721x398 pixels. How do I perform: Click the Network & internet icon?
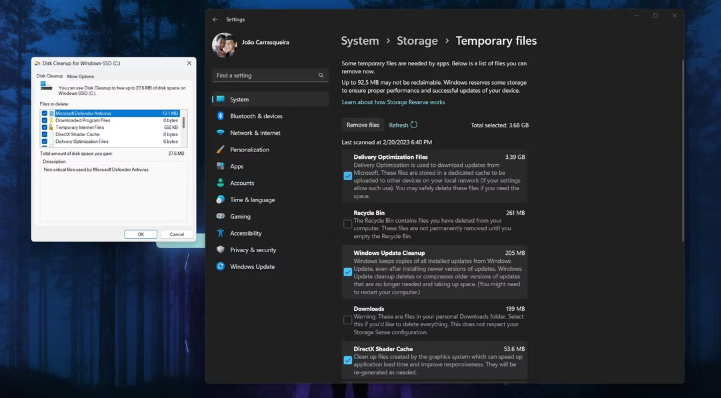coord(221,133)
